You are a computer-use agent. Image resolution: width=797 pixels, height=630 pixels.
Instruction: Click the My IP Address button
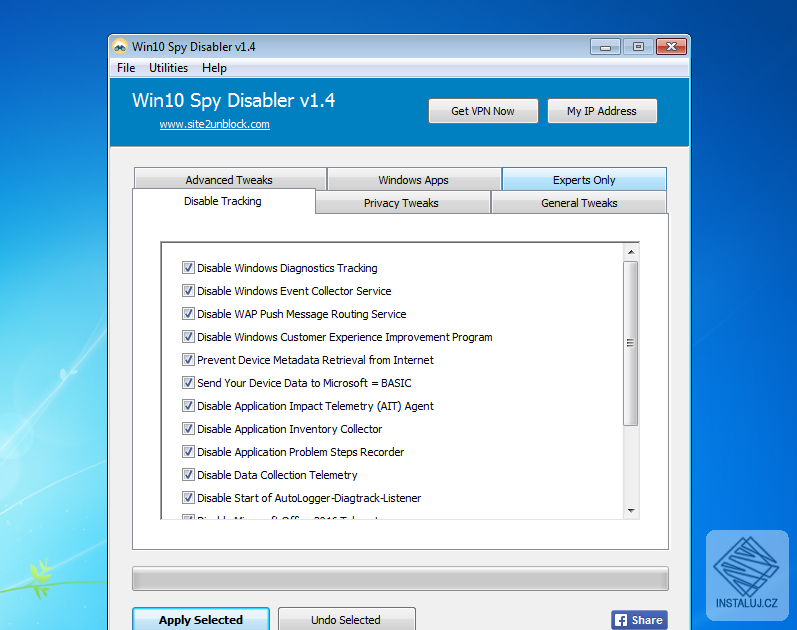click(602, 111)
